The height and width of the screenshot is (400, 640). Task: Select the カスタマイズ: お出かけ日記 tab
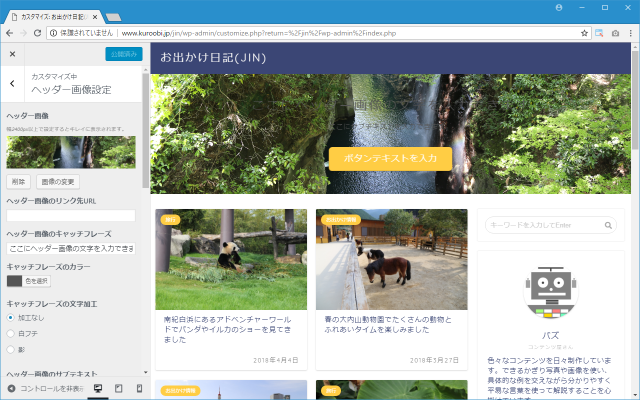pos(53,17)
